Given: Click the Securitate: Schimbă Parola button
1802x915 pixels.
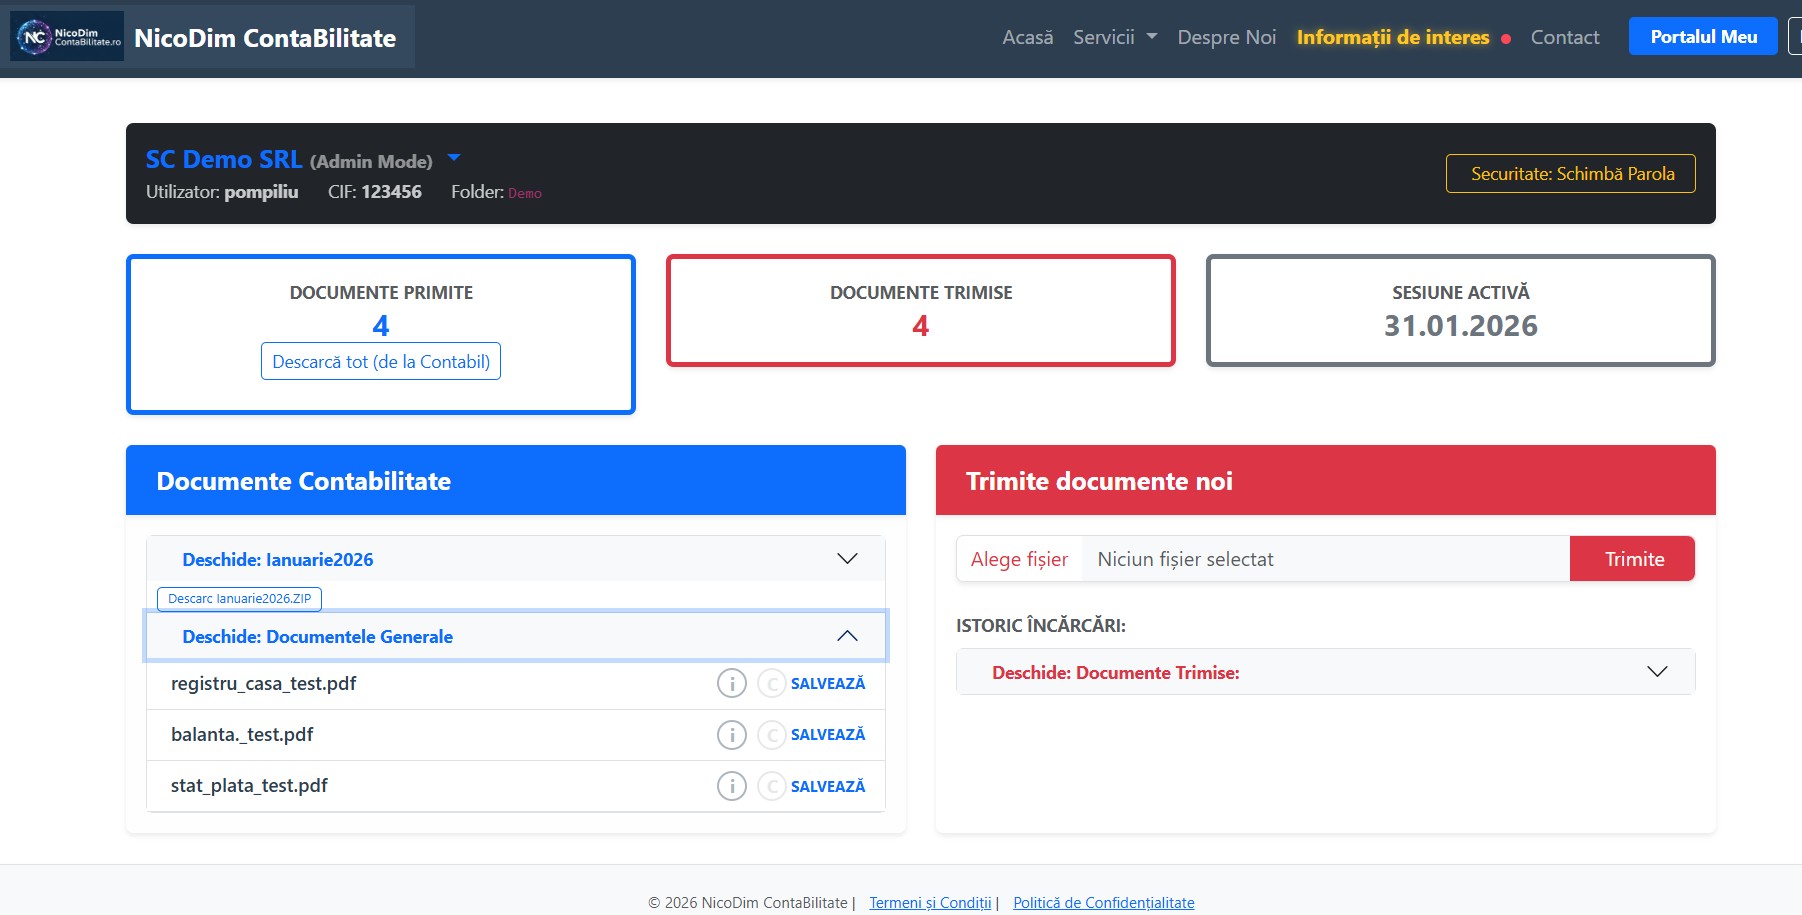Looking at the screenshot, I should [x=1570, y=174].
